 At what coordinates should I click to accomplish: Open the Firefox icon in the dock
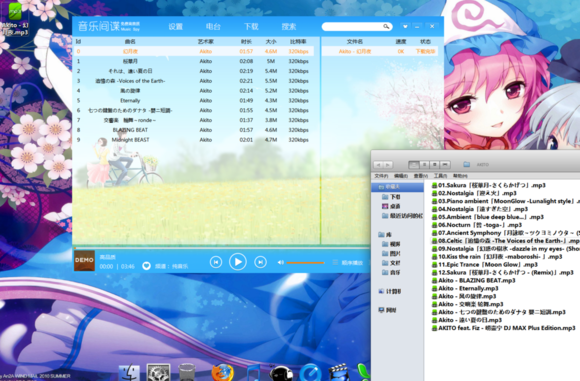(222, 372)
